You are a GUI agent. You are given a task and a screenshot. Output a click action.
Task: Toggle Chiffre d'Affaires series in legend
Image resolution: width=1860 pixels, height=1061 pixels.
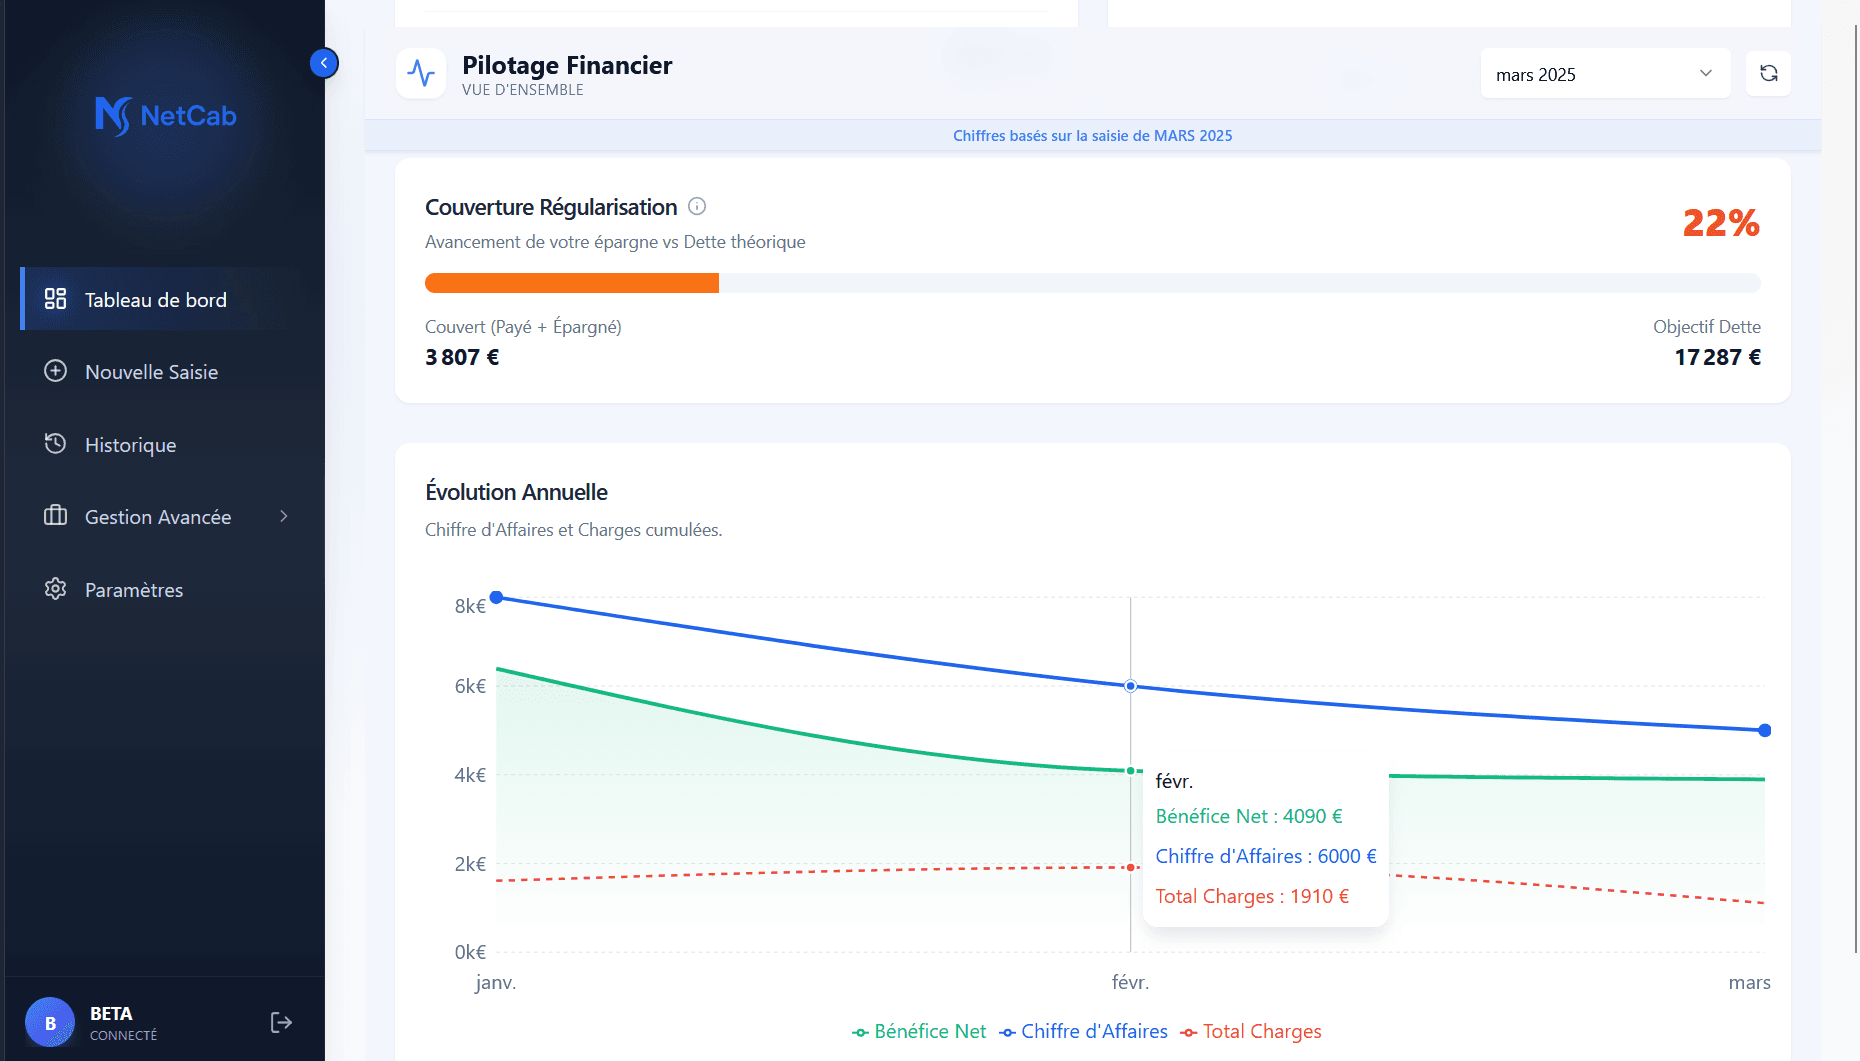pos(1084,1032)
